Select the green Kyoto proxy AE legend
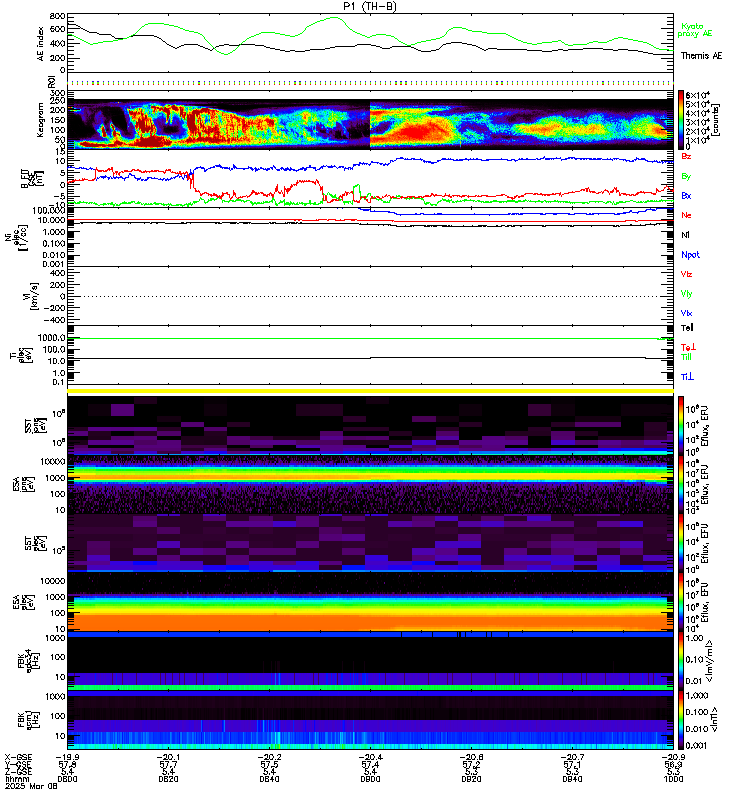Viewport: 750px width, 800px height. pos(694,30)
